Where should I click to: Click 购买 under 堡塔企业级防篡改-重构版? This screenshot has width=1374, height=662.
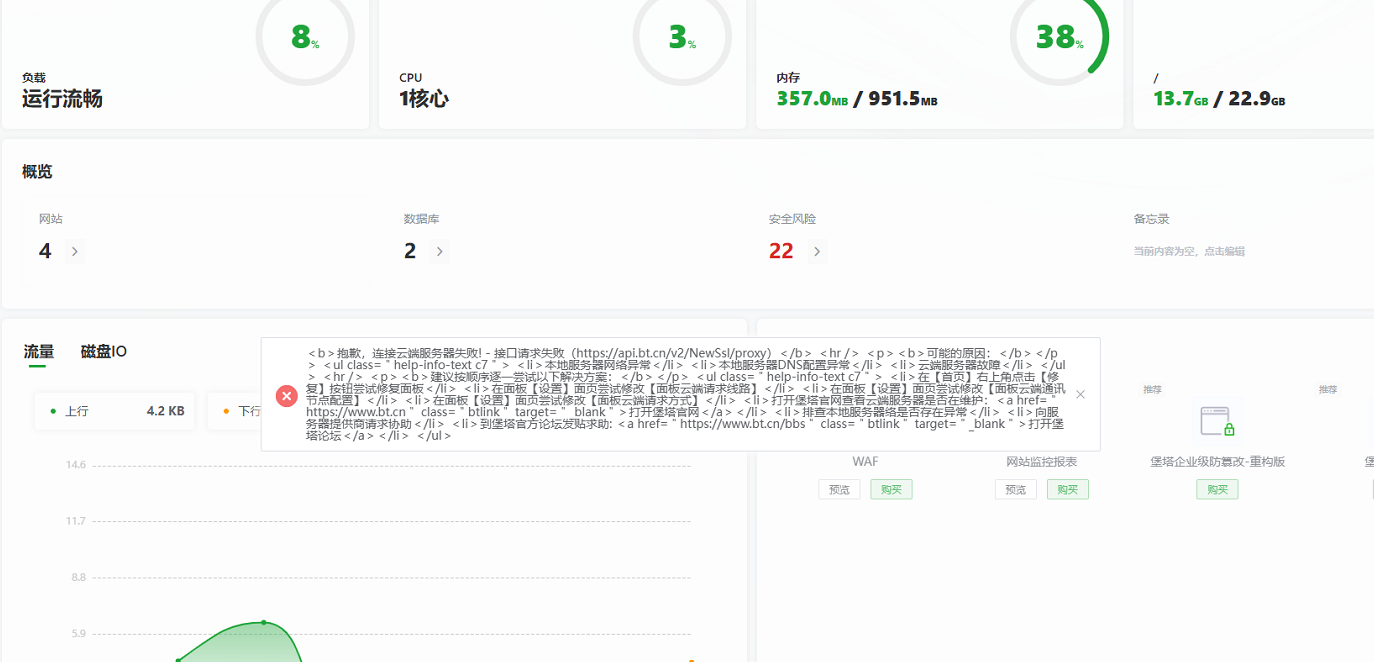[x=1217, y=489]
